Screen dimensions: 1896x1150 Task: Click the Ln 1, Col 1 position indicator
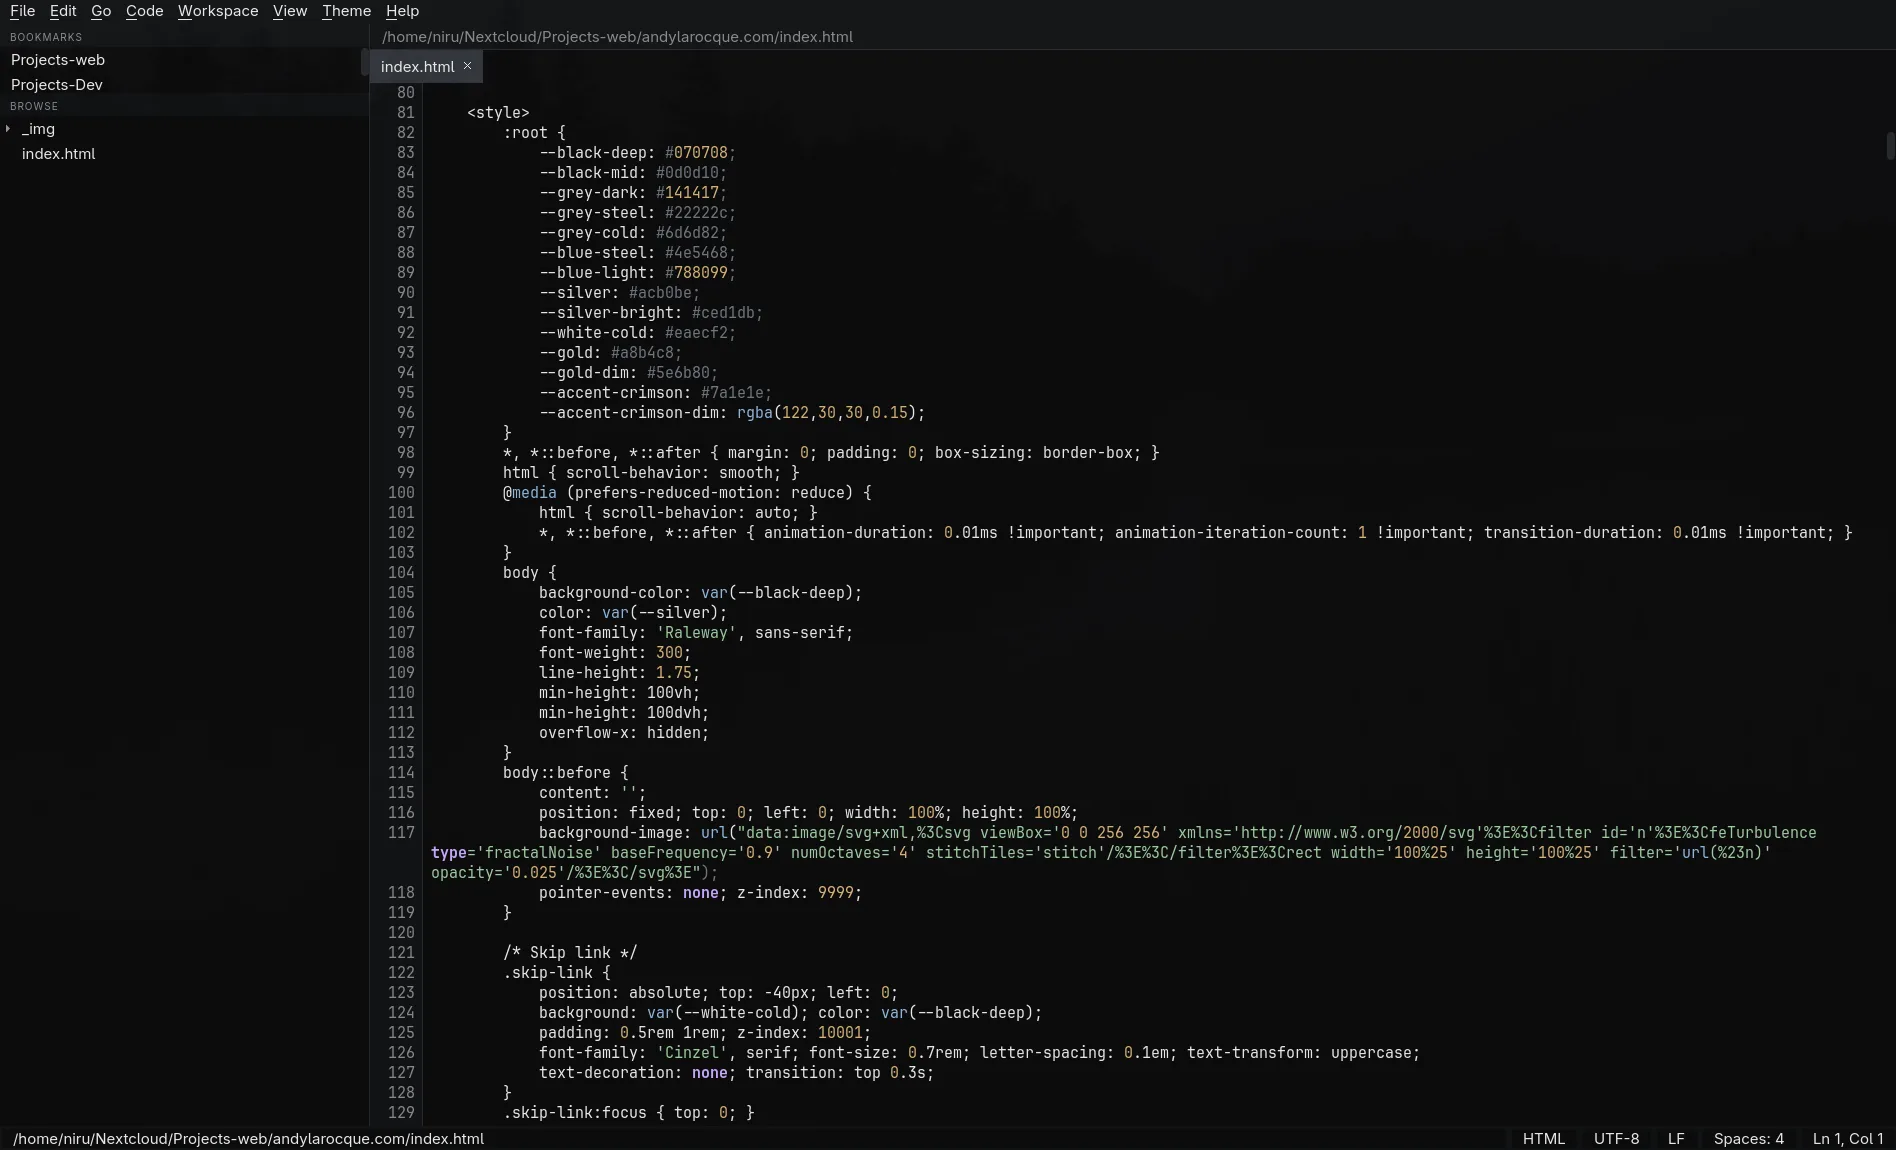click(1847, 1139)
